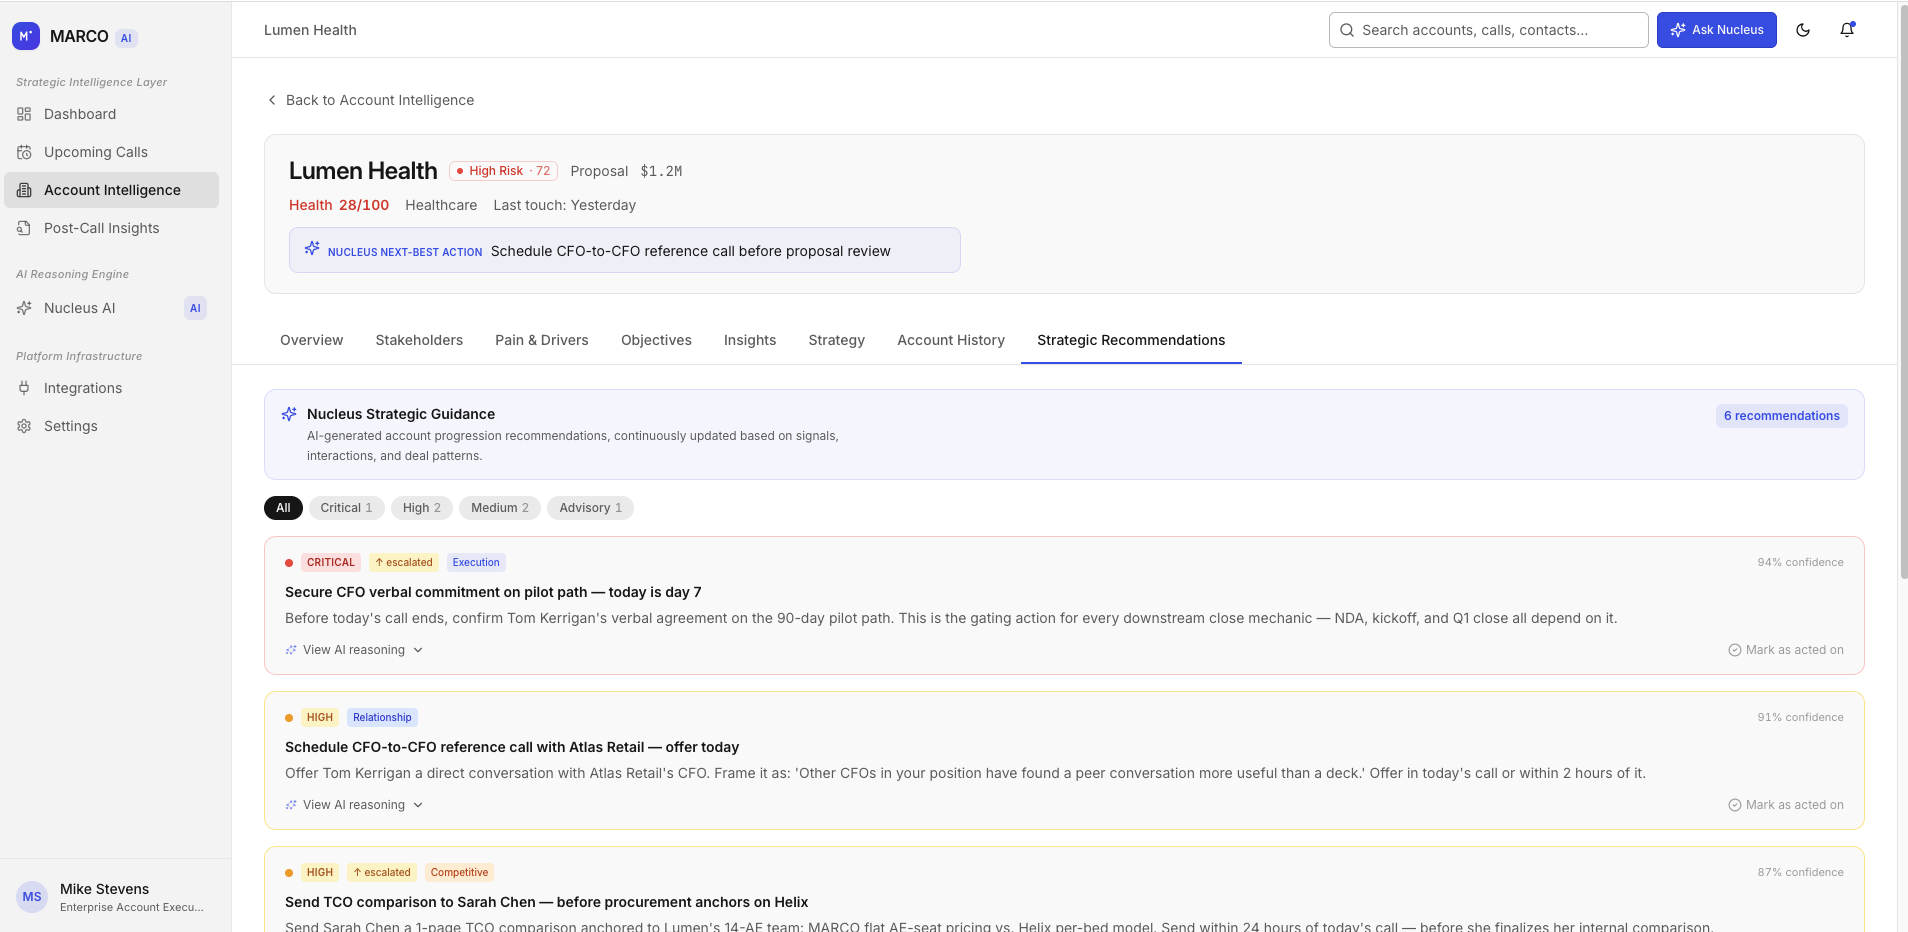Click the Last touch: Yesterday text

click(x=564, y=205)
